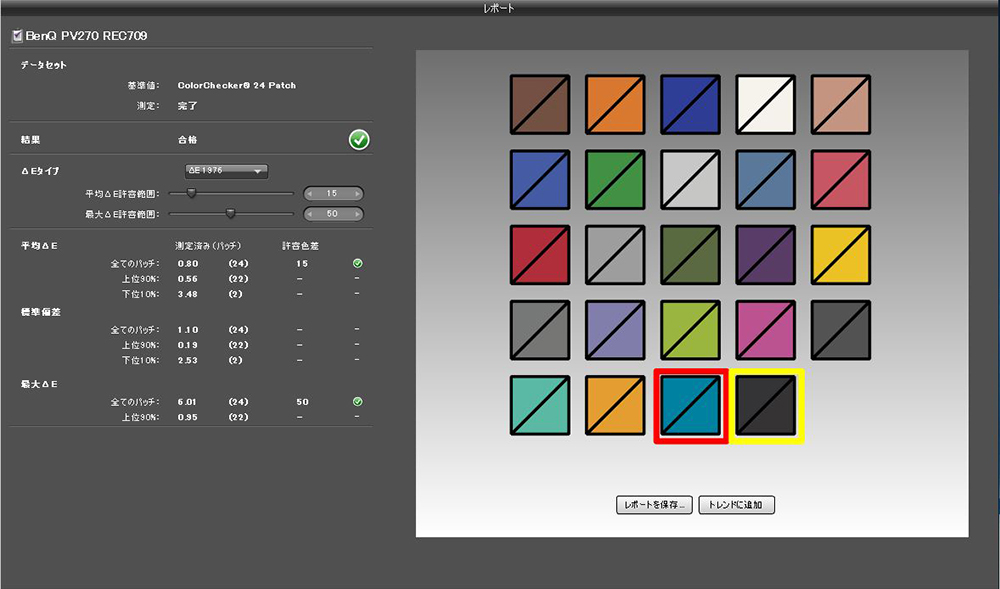Click the BenQ PV270 REC709 profile icon
Image resolution: width=1000 pixels, height=589 pixels.
(x=16, y=36)
